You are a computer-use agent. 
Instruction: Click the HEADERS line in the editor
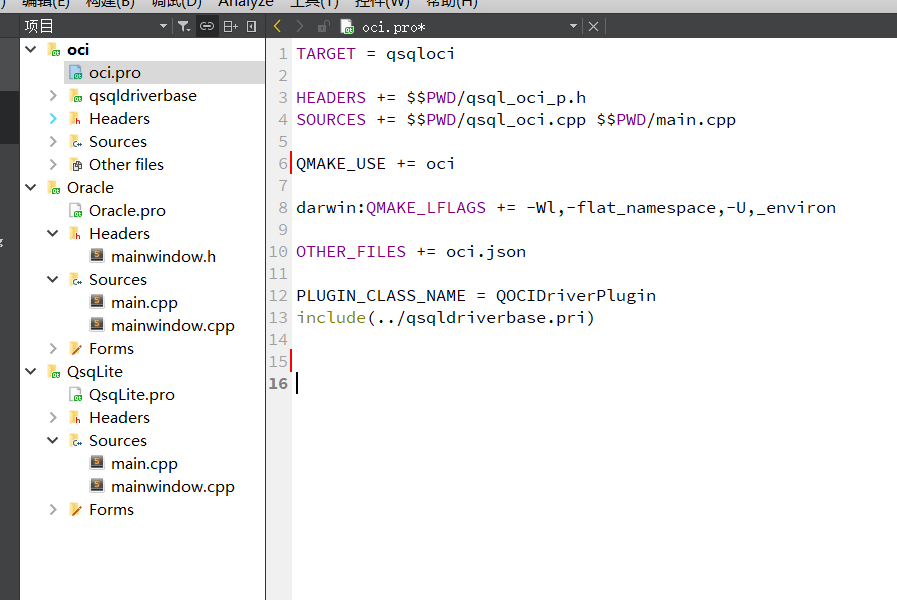441,98
